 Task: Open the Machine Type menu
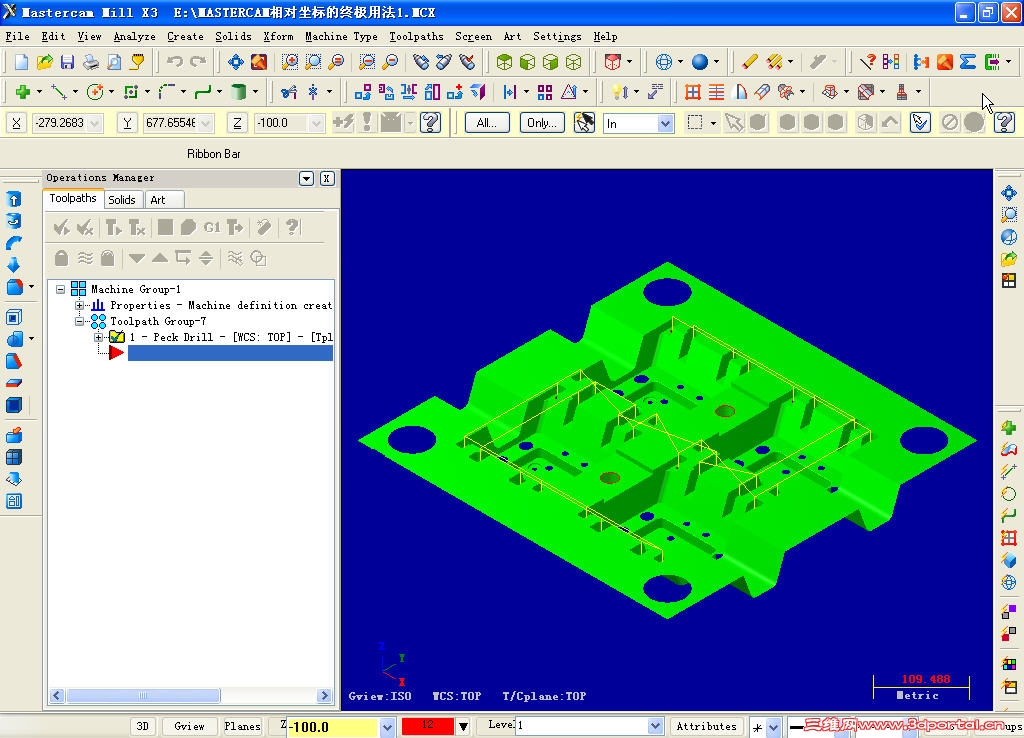coord(342,37)
